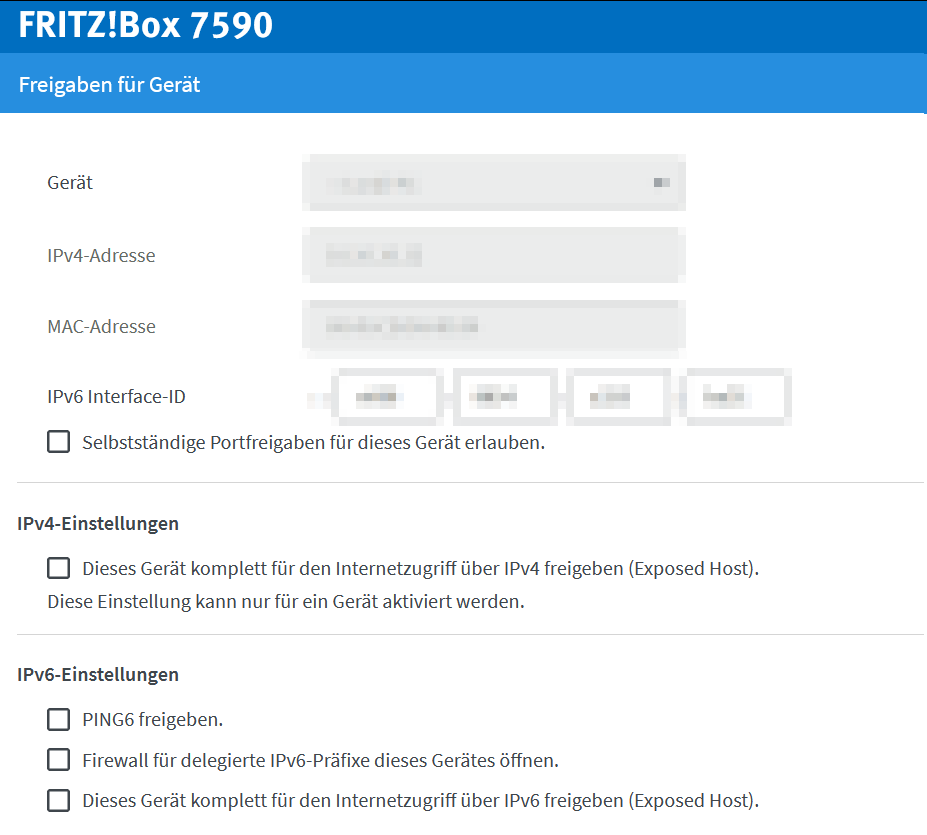927x835 pixels.
Task: Select the second IPv6 Interface-ID box
Action: [505, 397]
